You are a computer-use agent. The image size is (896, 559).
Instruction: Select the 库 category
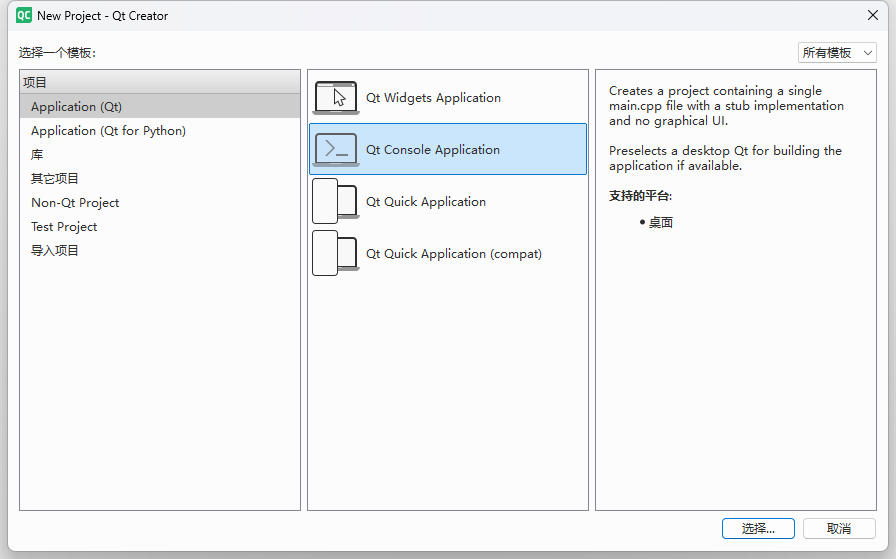coord(160,154)
